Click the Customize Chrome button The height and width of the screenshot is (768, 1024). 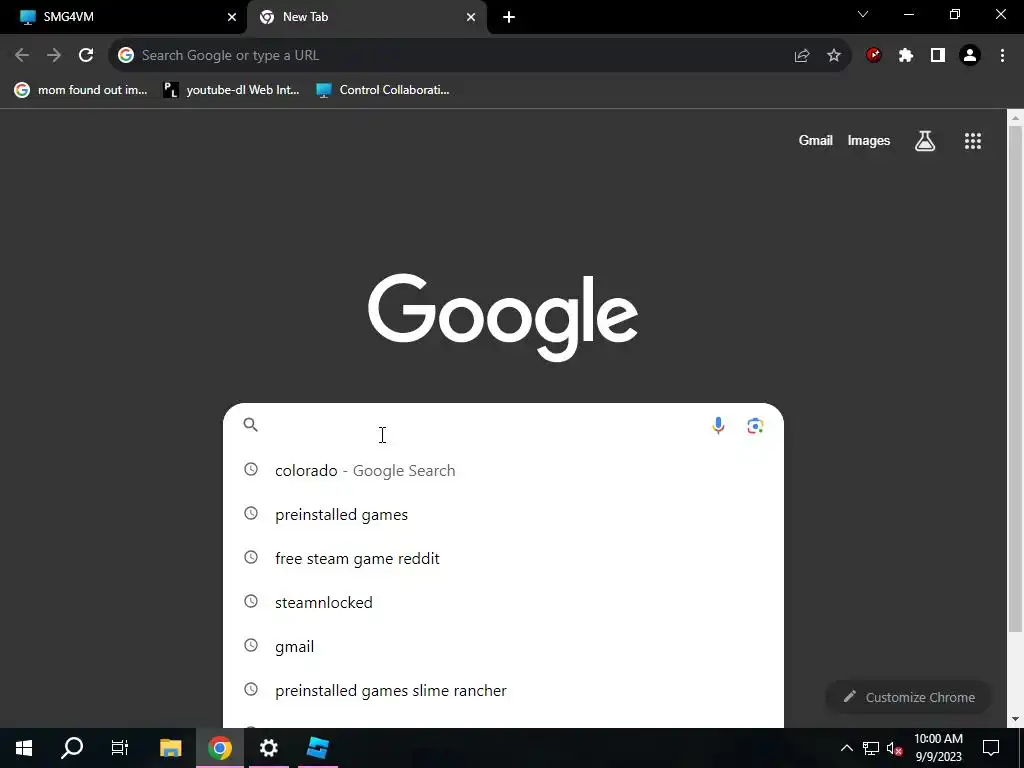pos(908,697)
